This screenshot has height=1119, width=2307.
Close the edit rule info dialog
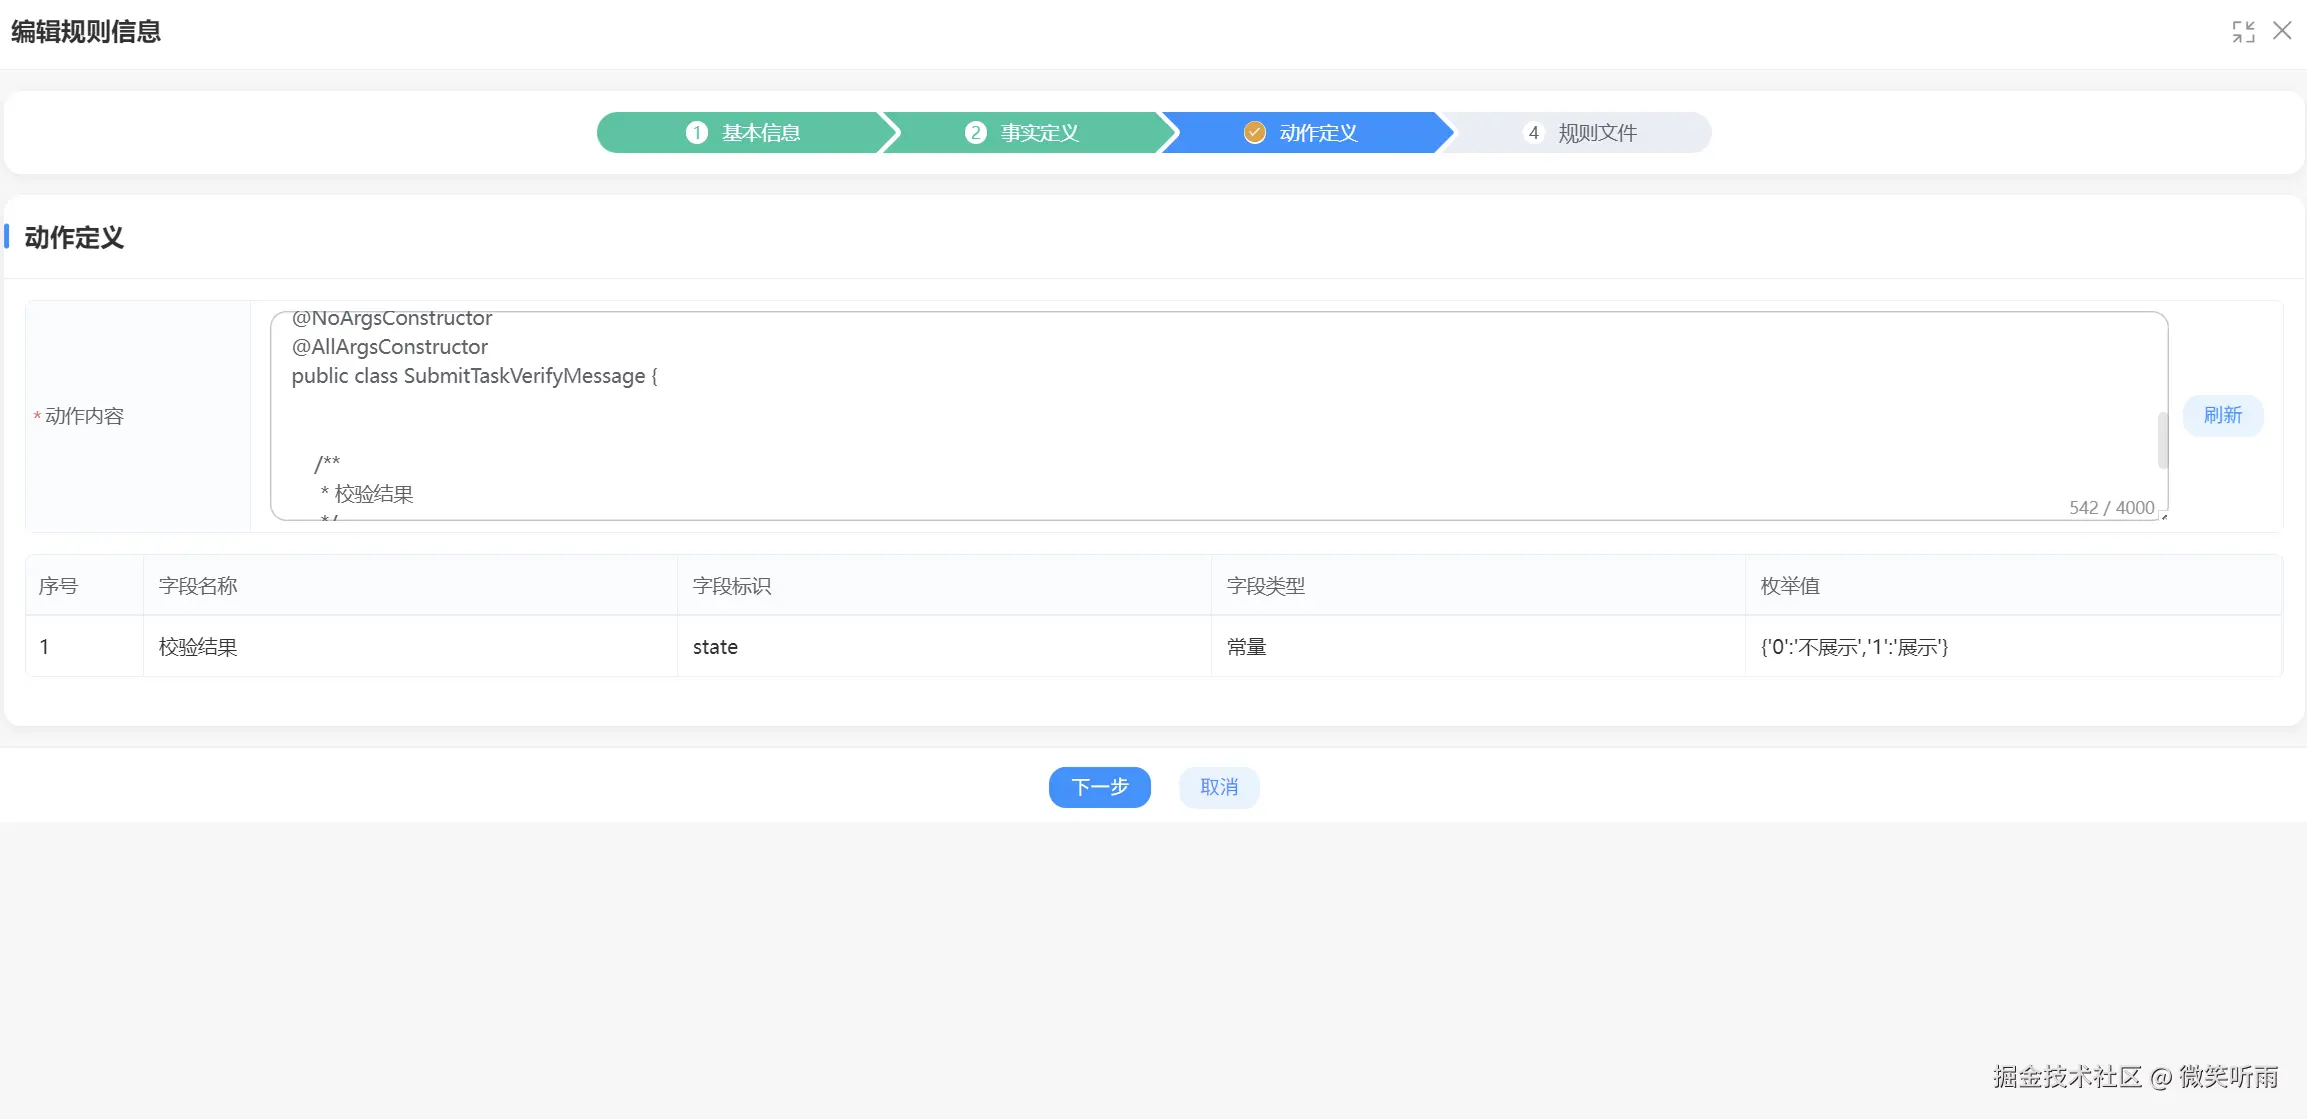tap(2282, 31)
